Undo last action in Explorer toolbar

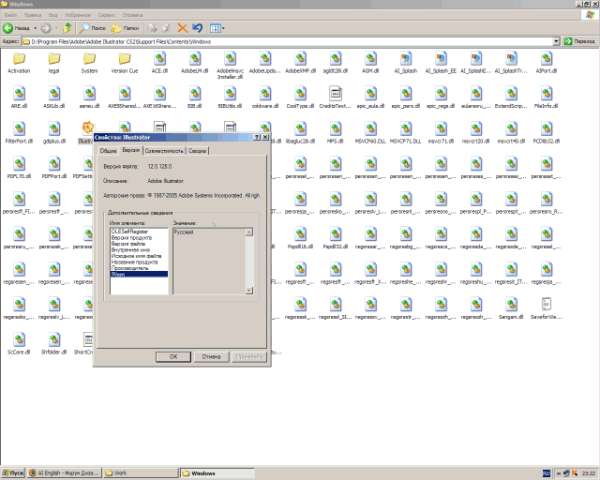pyautogui.click(x=197, y=28)
